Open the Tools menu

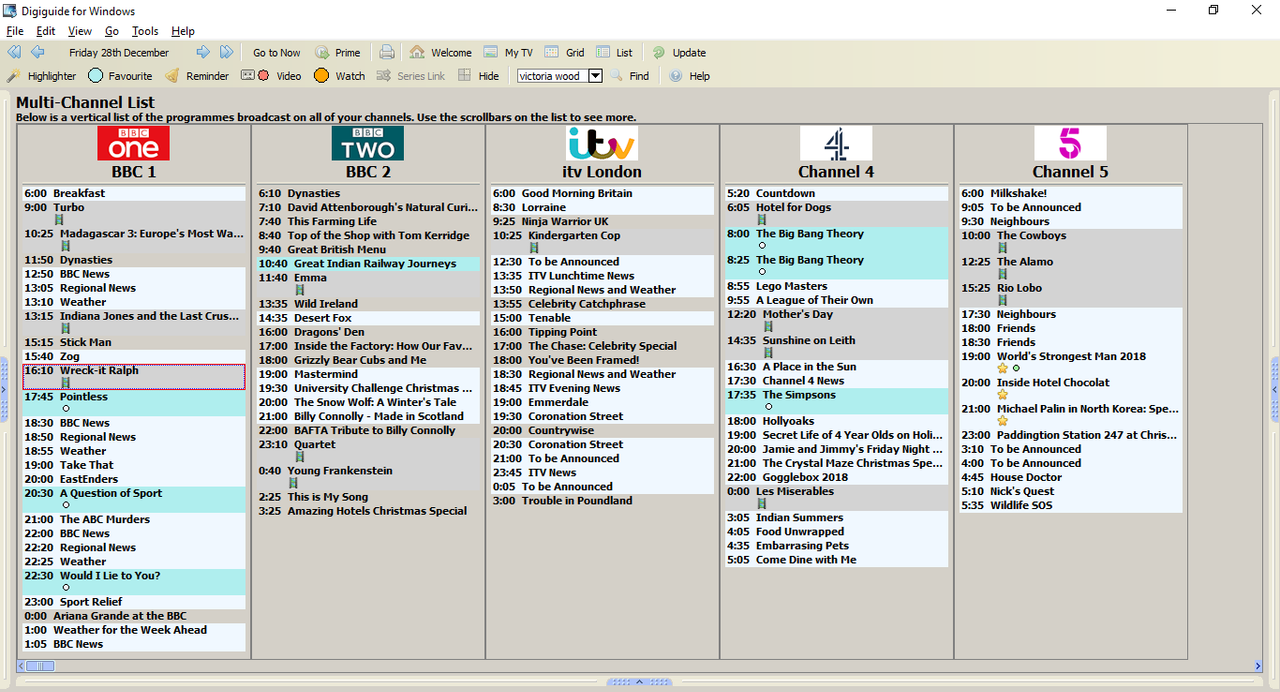[145, 31]
